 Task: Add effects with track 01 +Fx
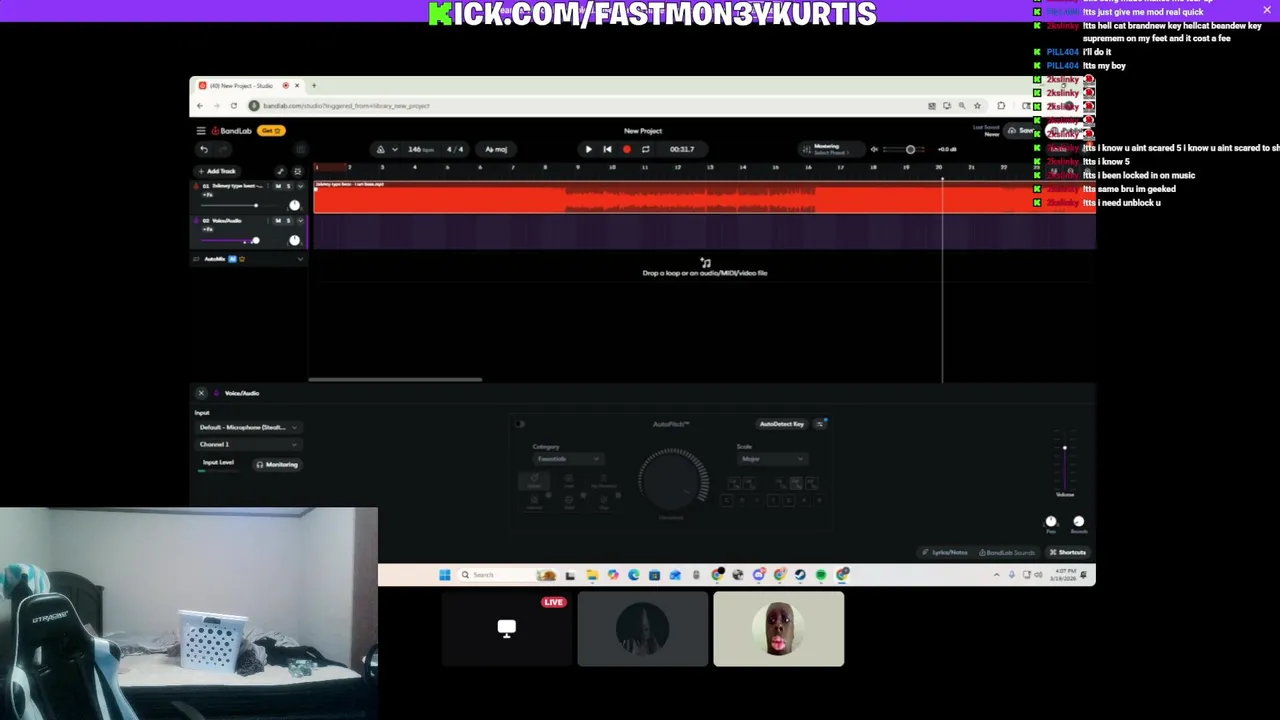pyautogui.click(x=208, y=195)
